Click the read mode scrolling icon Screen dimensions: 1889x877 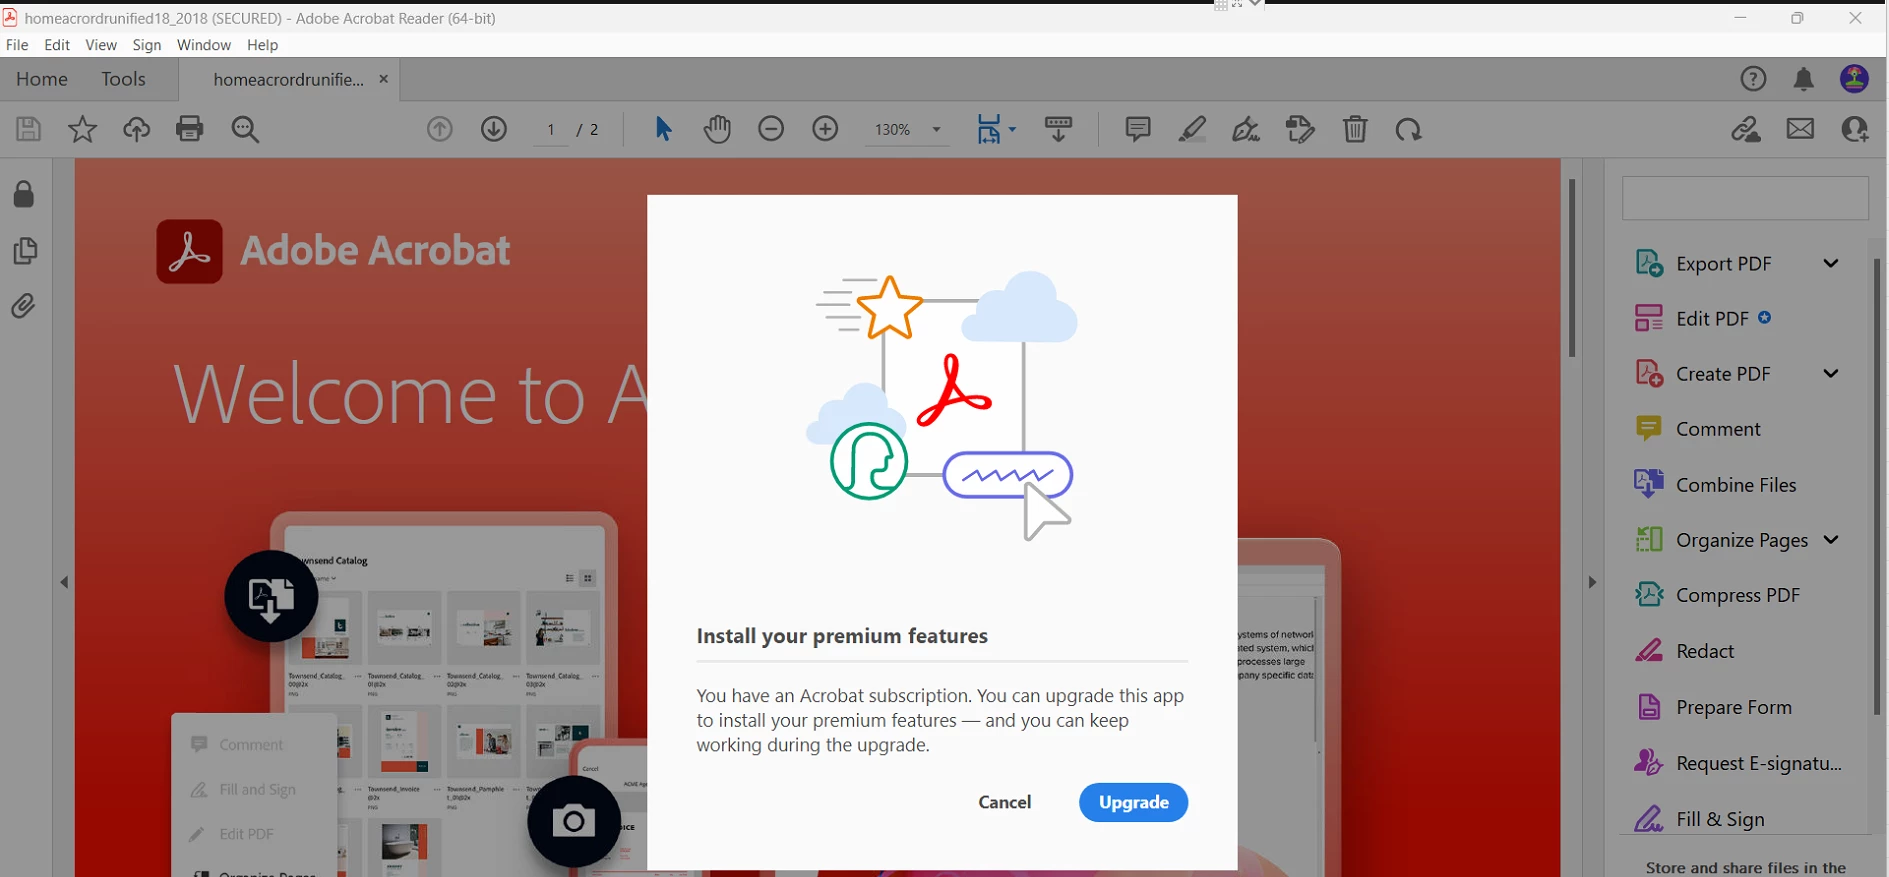[1058, 129]
